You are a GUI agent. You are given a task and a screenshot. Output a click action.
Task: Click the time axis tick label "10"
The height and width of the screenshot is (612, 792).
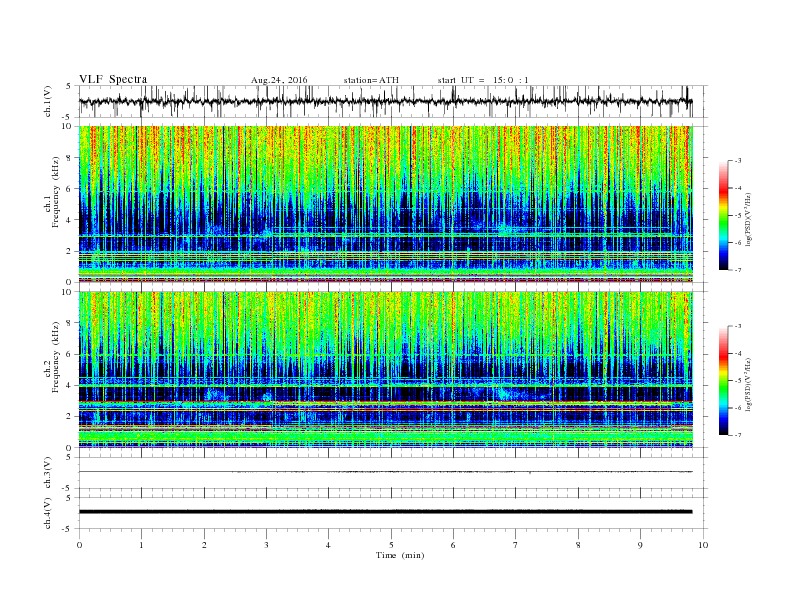click(x=703, y=545)
